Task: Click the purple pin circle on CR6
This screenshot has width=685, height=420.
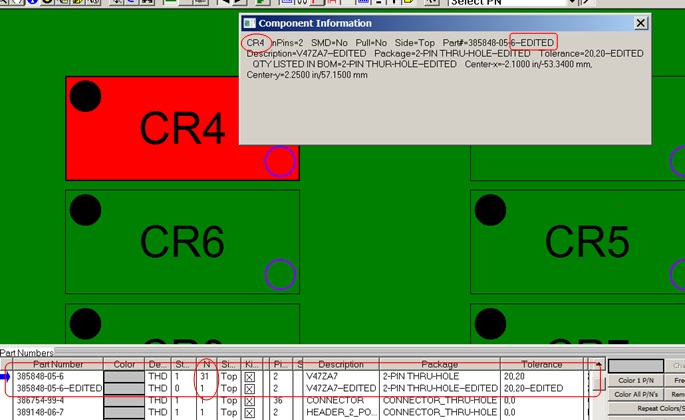Action: pyautogui.click(x=280, y=274)
